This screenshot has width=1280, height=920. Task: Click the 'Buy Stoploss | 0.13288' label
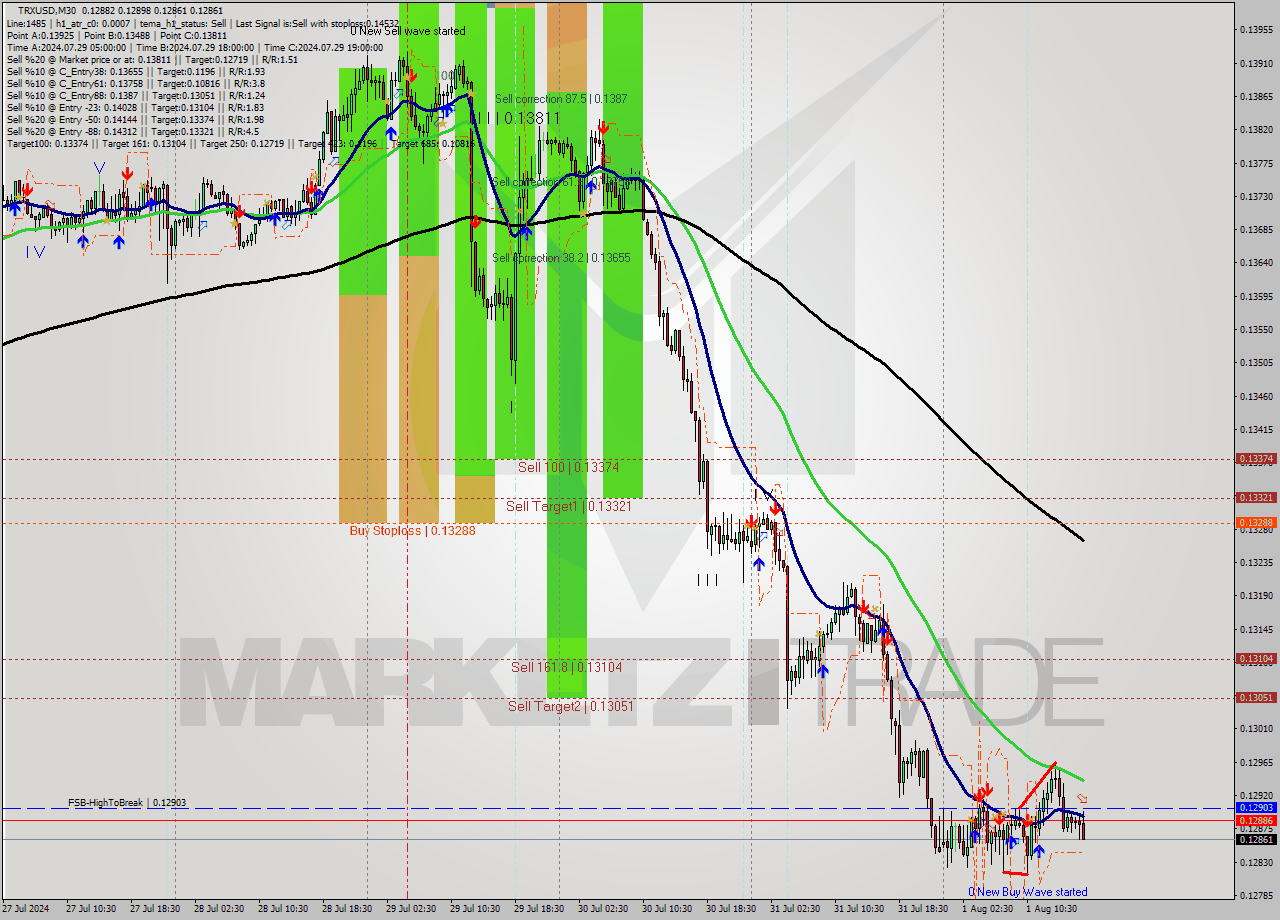[412, 530]
